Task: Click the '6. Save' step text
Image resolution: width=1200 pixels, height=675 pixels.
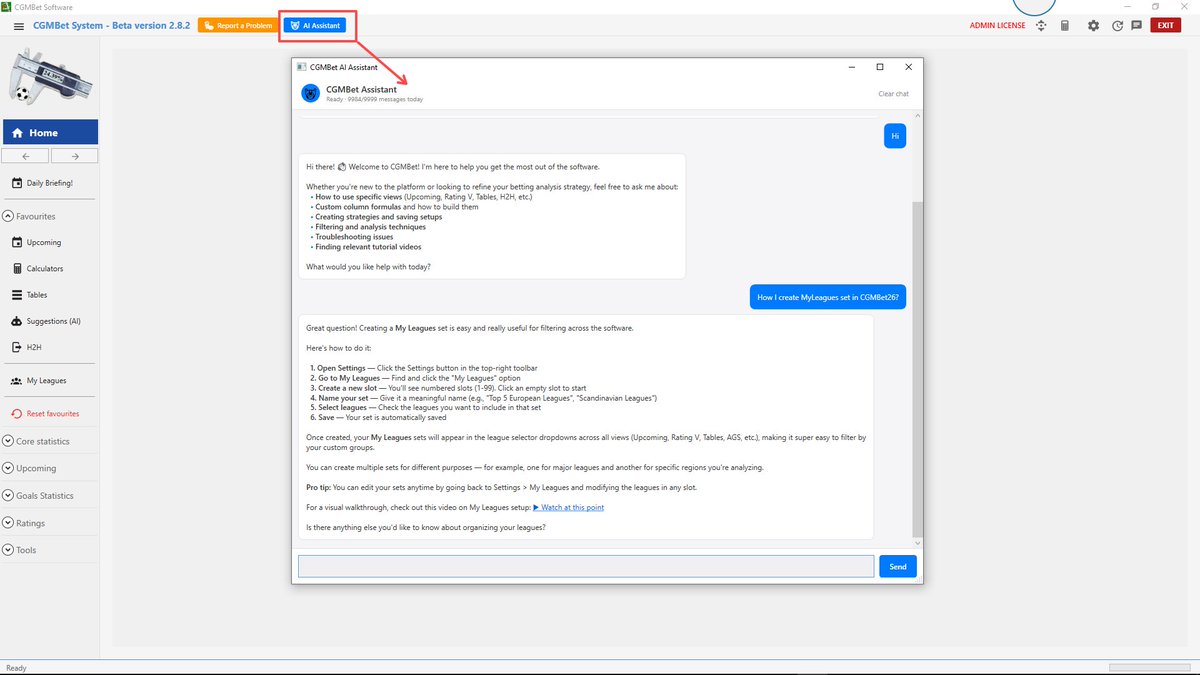Action: 377,417
